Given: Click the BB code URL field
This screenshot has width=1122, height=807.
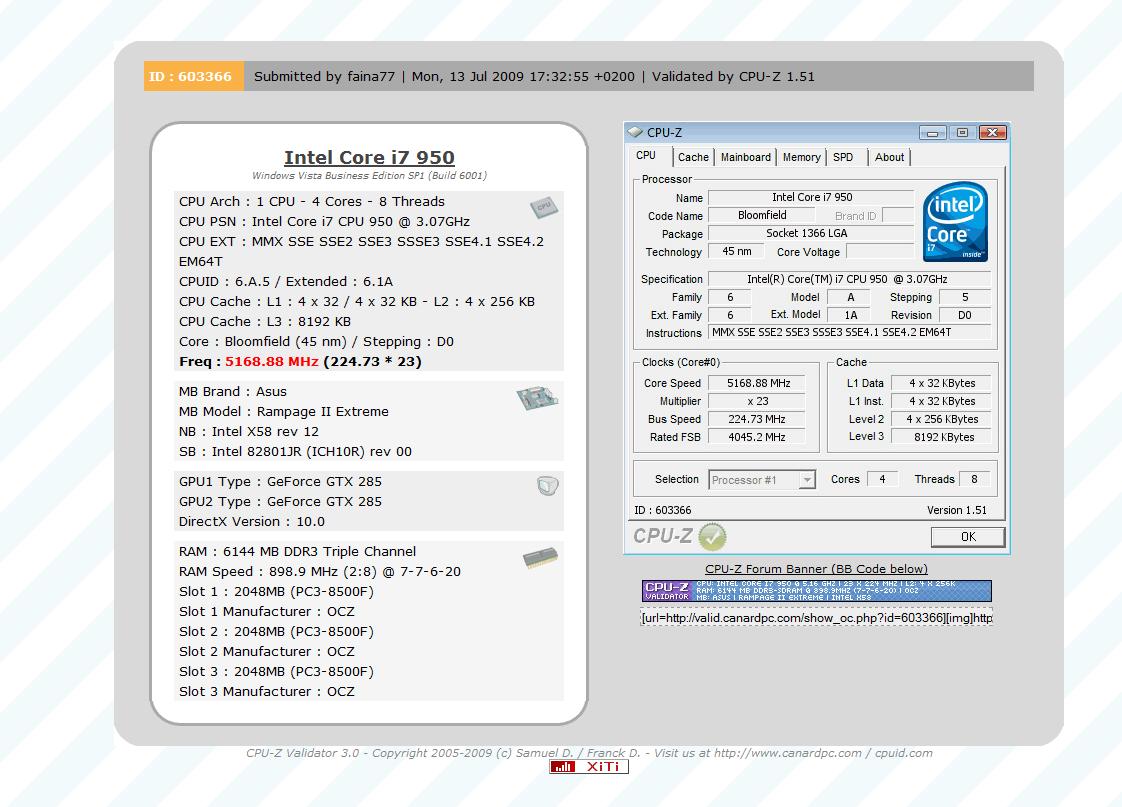Looking at the screenshot, I should [x=816, y=617].
